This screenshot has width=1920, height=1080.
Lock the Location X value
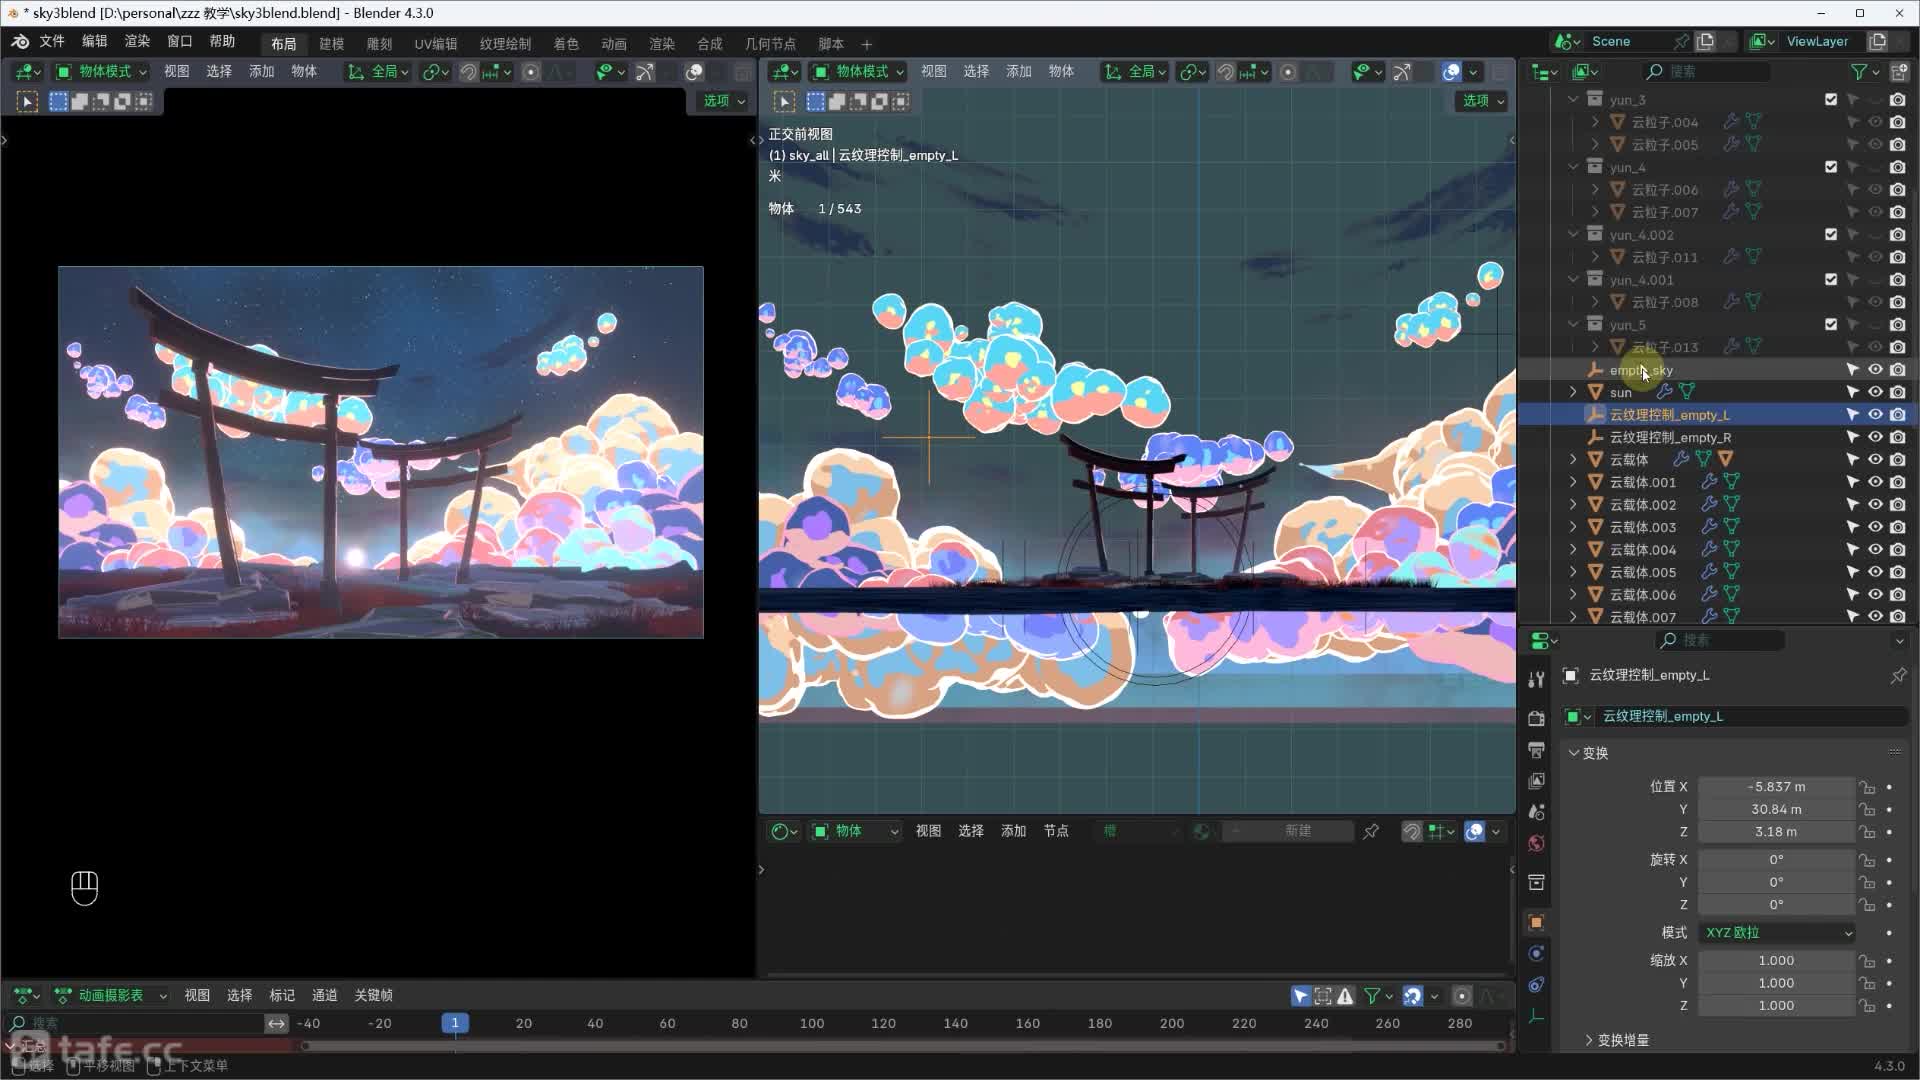point(1867,787)
